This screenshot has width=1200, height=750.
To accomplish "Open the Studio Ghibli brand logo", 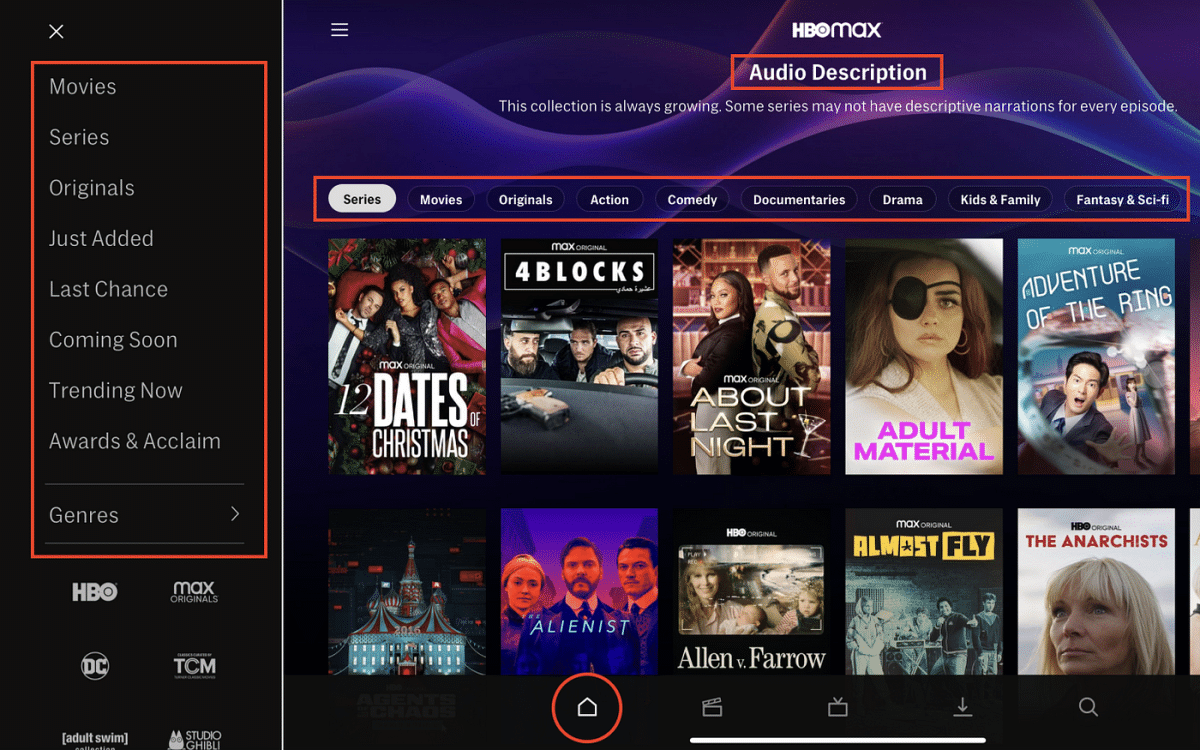I will [194, 741].
